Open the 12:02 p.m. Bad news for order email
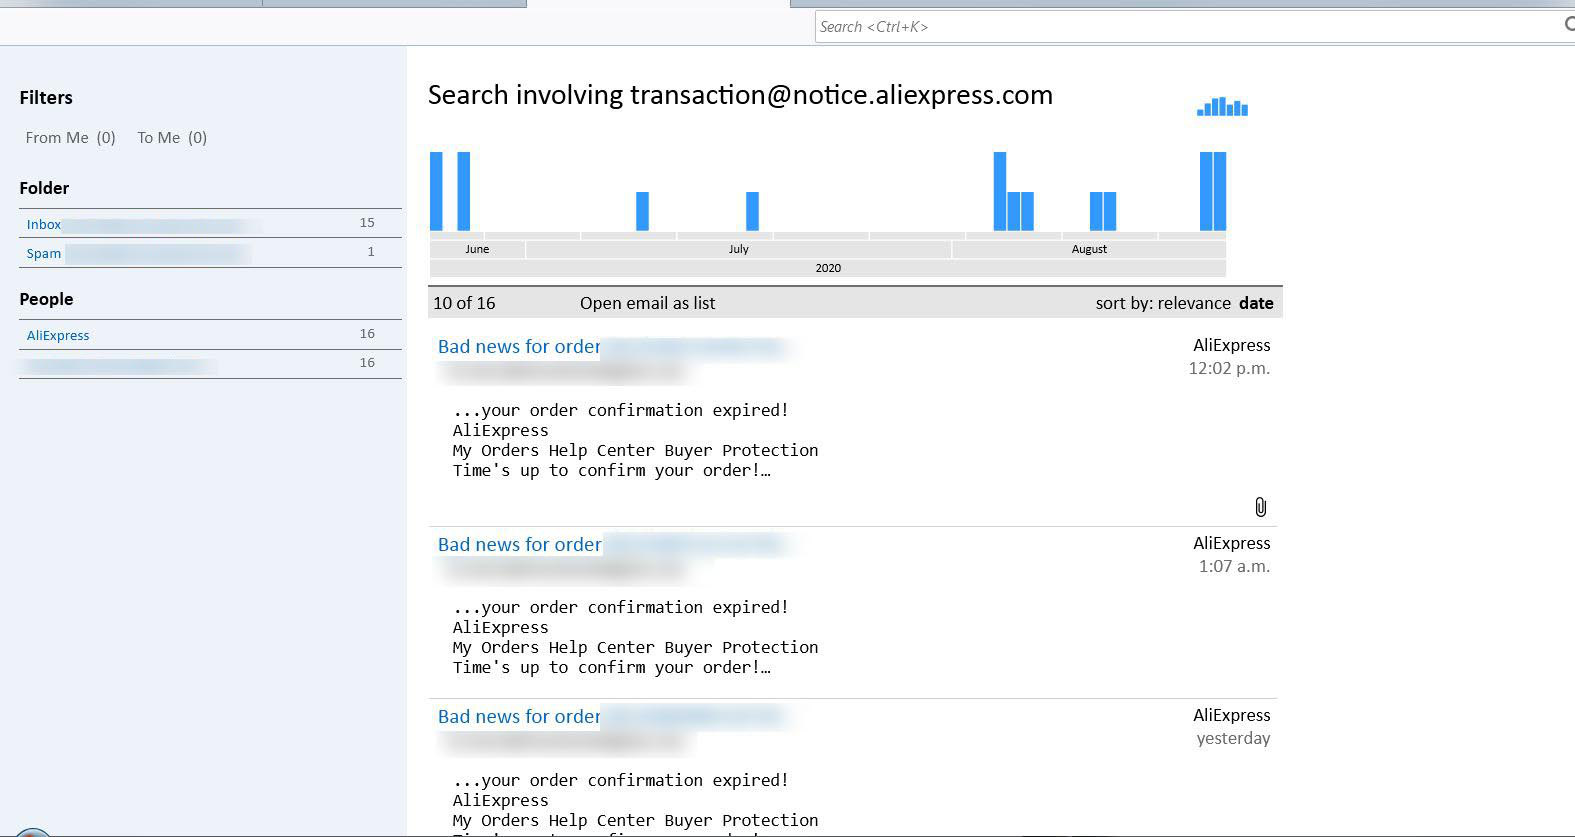The width and height of the screenshot is (1575, 837). (519, 347)
